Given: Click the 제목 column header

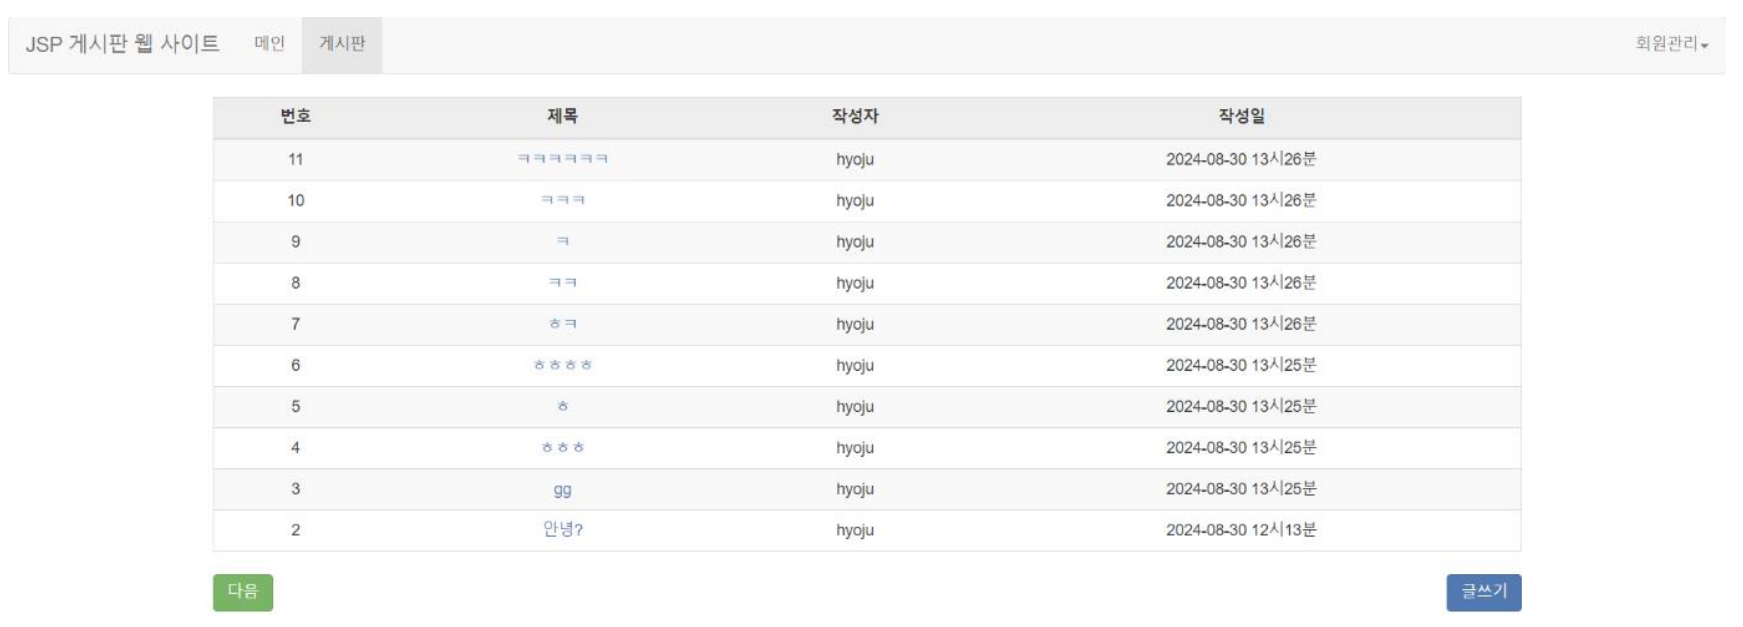Looking at the screenshot, I should (562, 116).
